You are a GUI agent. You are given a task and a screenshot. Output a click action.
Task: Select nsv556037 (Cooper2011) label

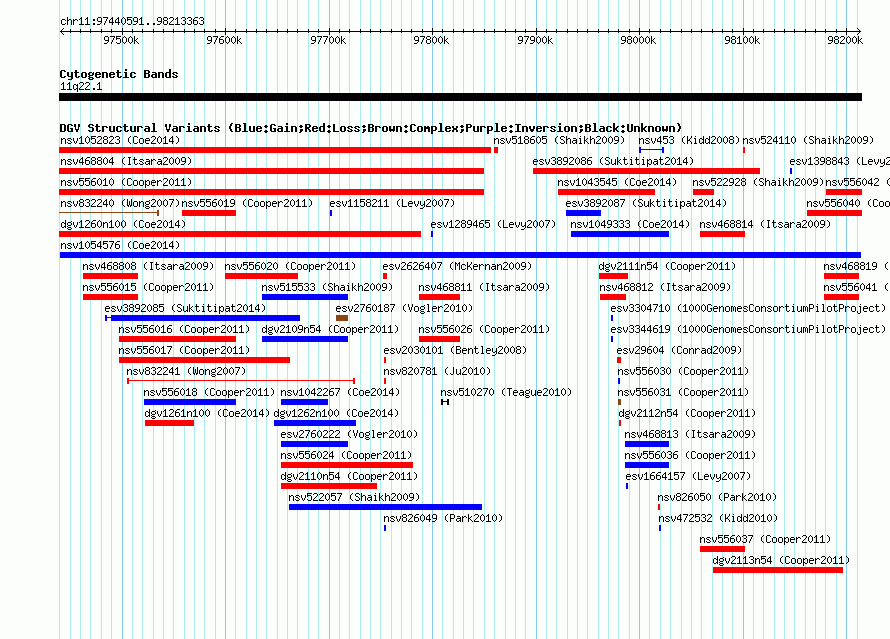[765, 539]
